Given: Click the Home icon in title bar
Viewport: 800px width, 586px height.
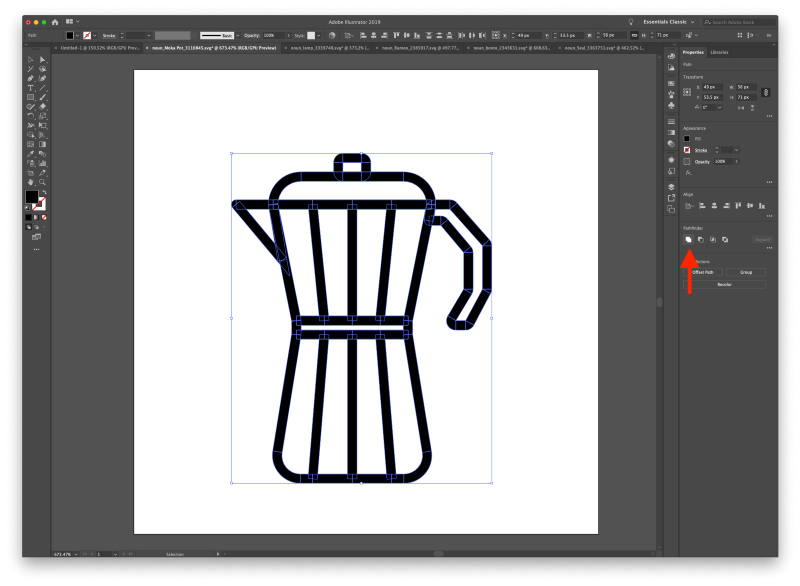Looking at the screenshot, I should (x=55, y=22).
